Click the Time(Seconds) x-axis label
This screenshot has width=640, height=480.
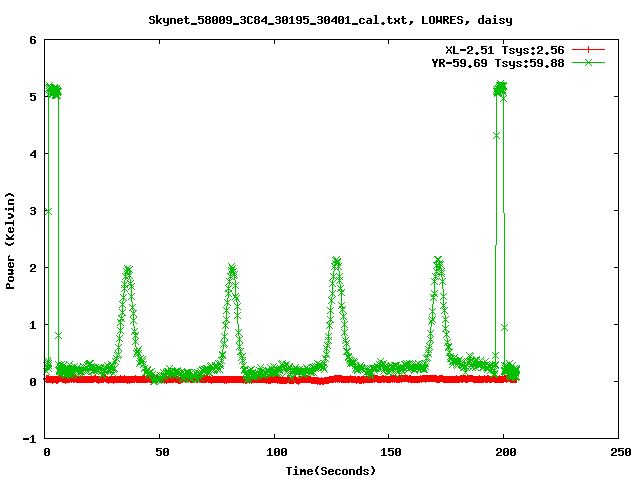tap(330, 470)
